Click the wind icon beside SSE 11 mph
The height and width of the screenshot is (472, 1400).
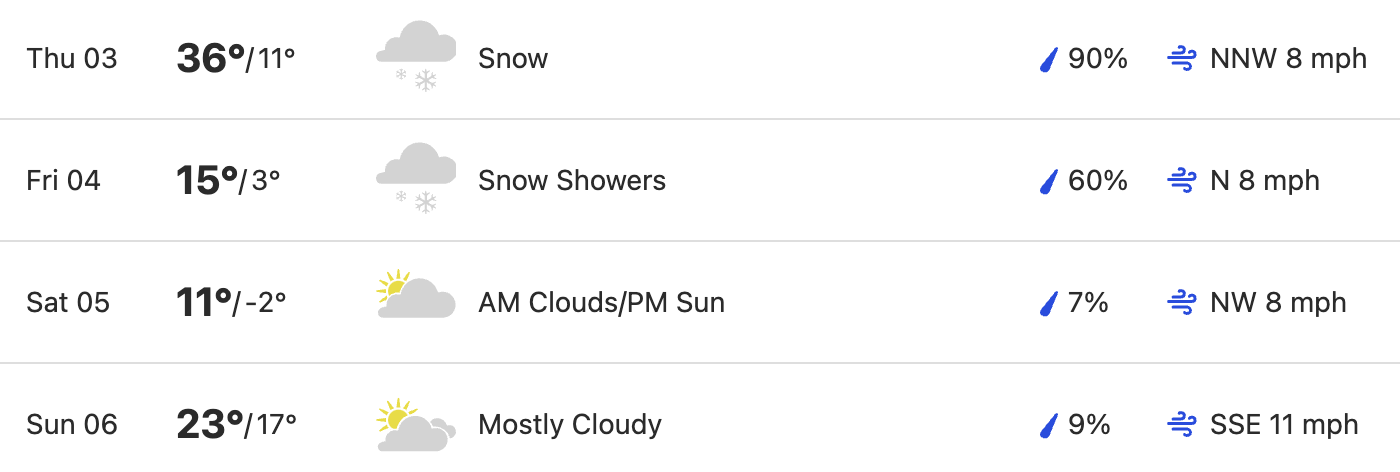(1182, 426)
